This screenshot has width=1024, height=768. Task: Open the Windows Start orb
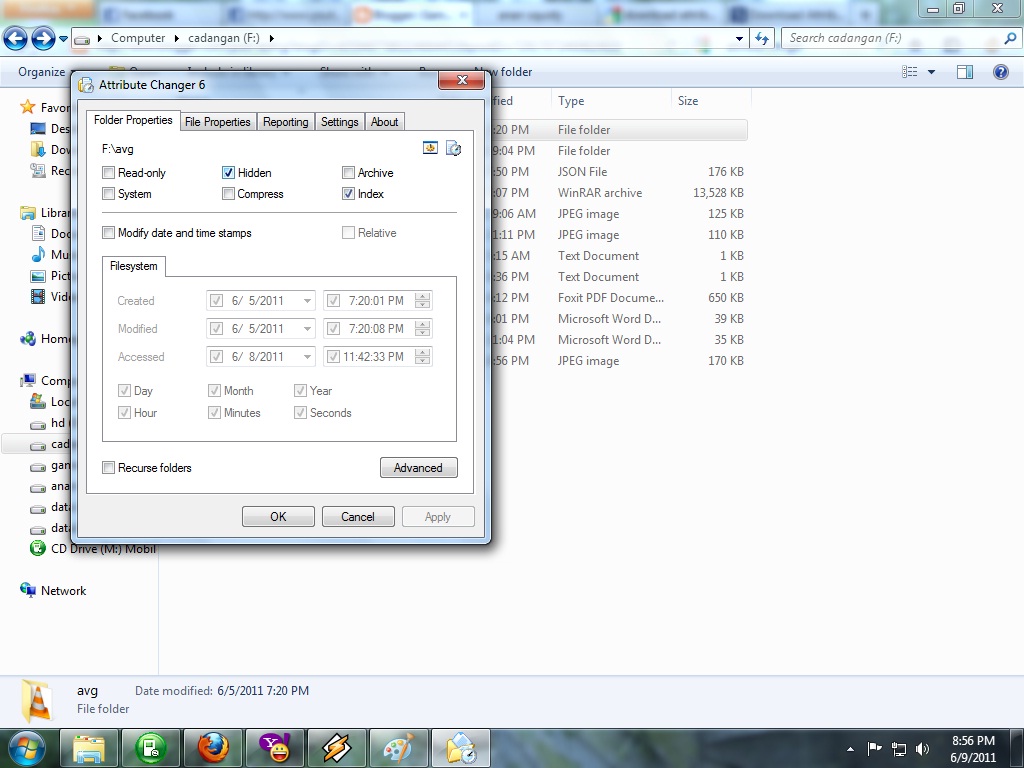[x=26, y=748]
